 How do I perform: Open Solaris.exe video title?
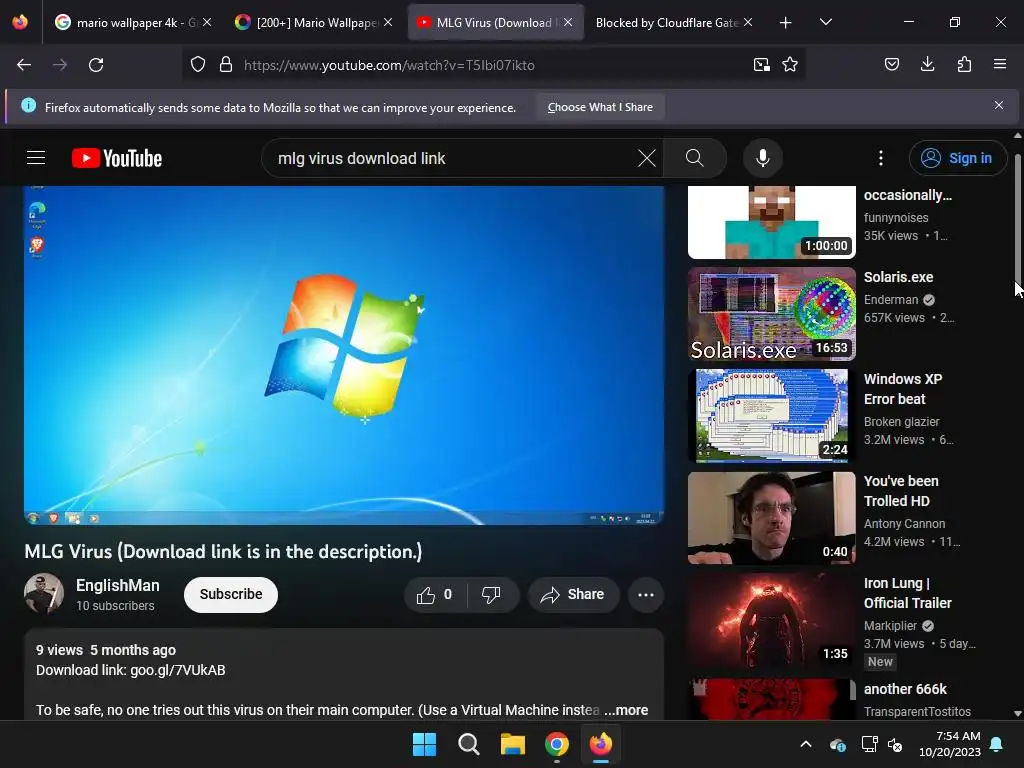pos(899,277)
